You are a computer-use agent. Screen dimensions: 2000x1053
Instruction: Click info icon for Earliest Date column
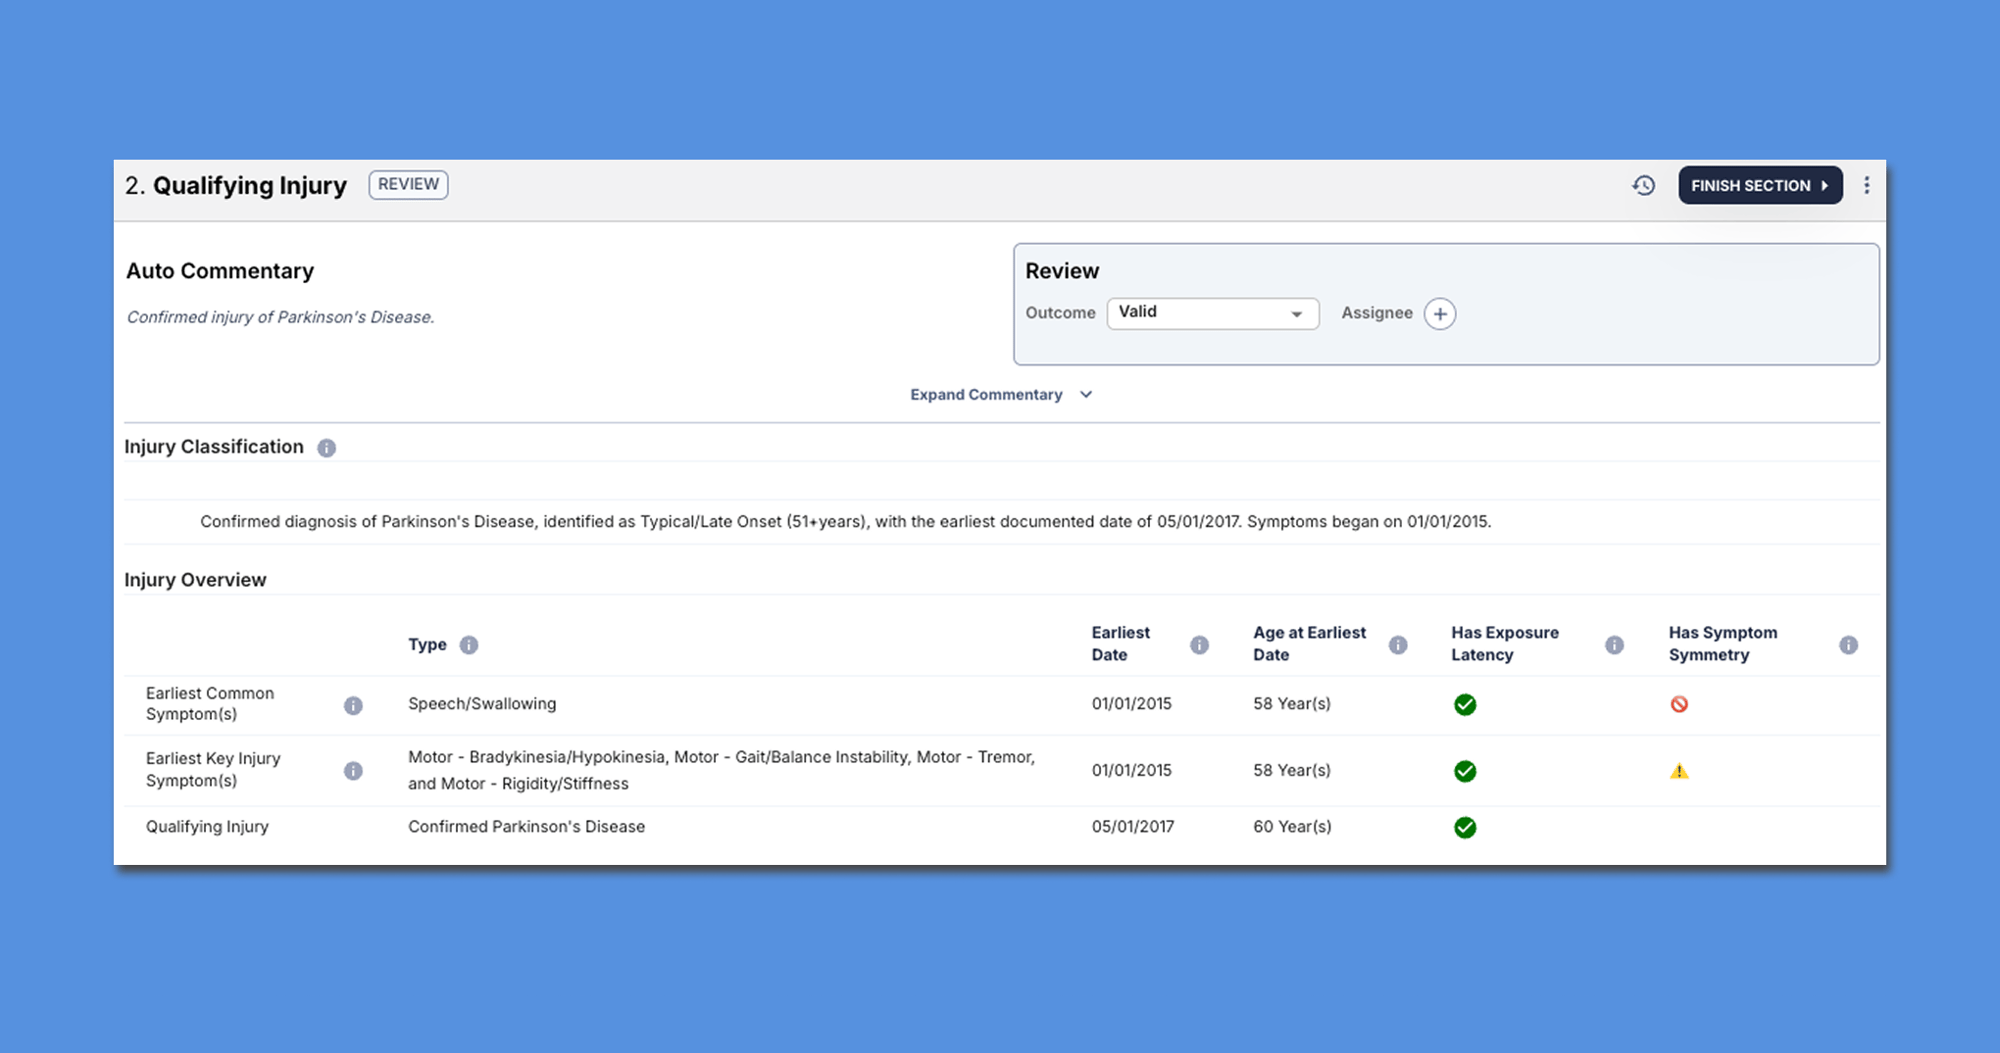click(x=1199, y=645)
